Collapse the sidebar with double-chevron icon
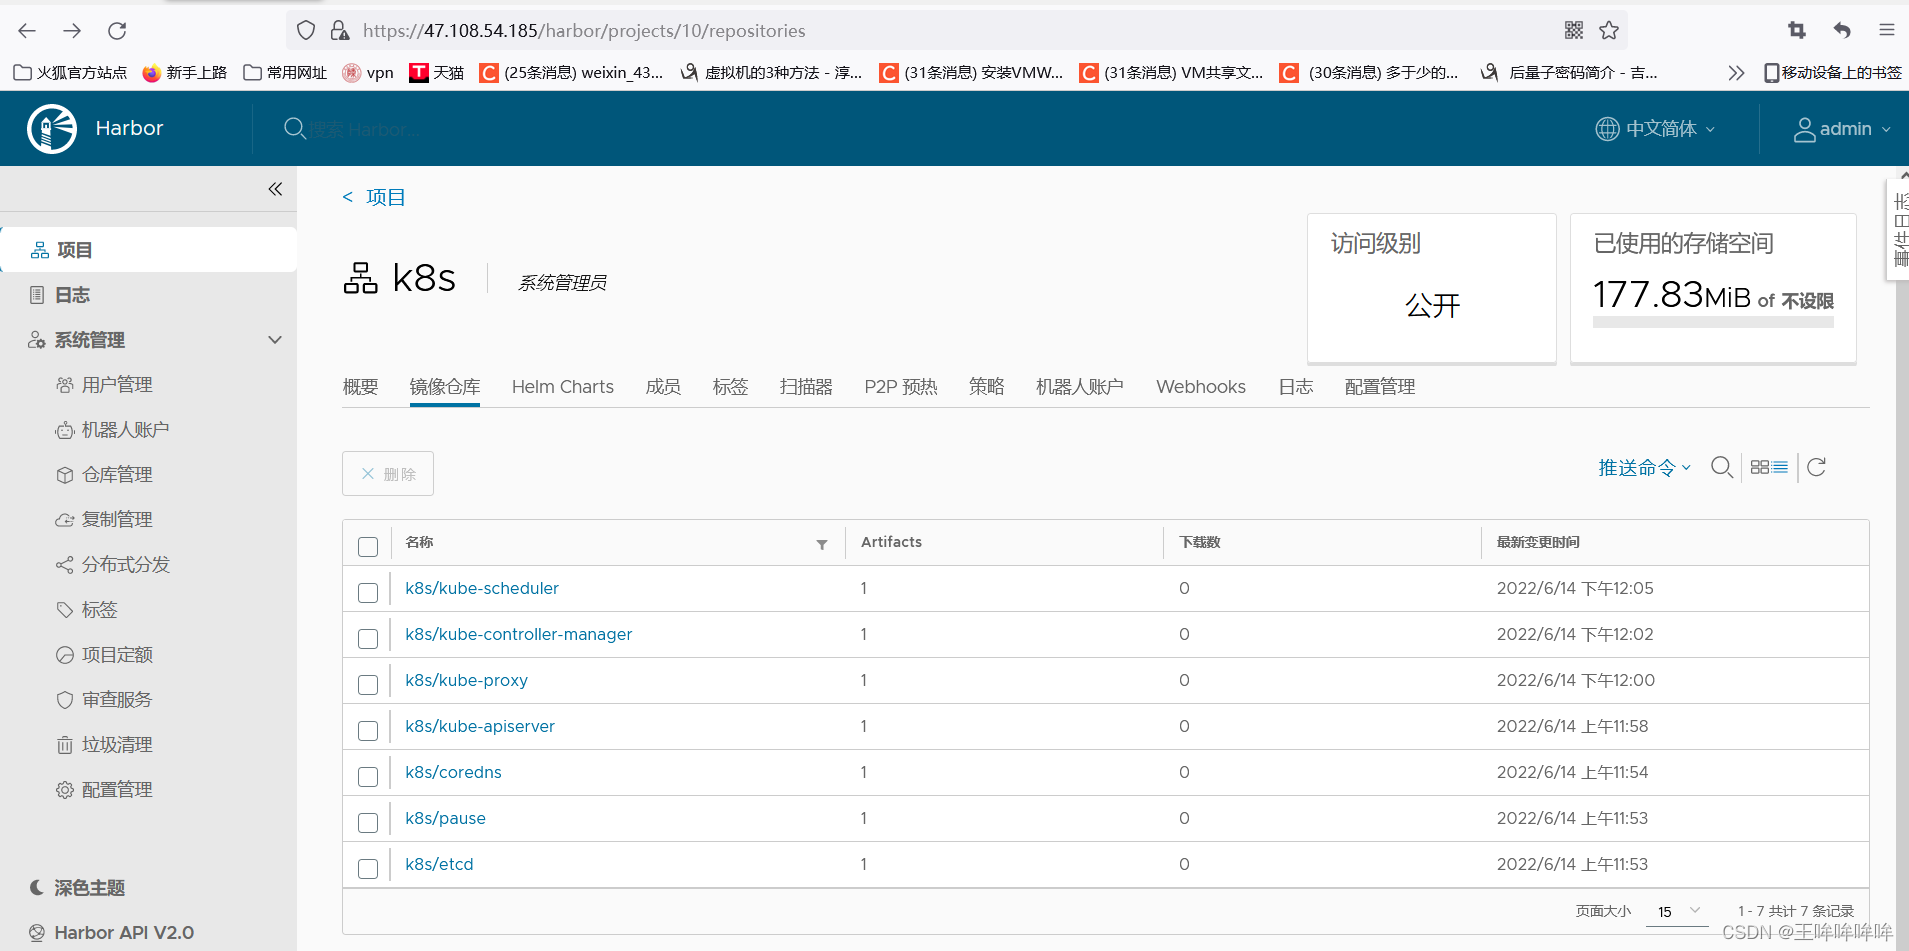This screenshot has height=951, width=1909. click(x=275, y=188)
